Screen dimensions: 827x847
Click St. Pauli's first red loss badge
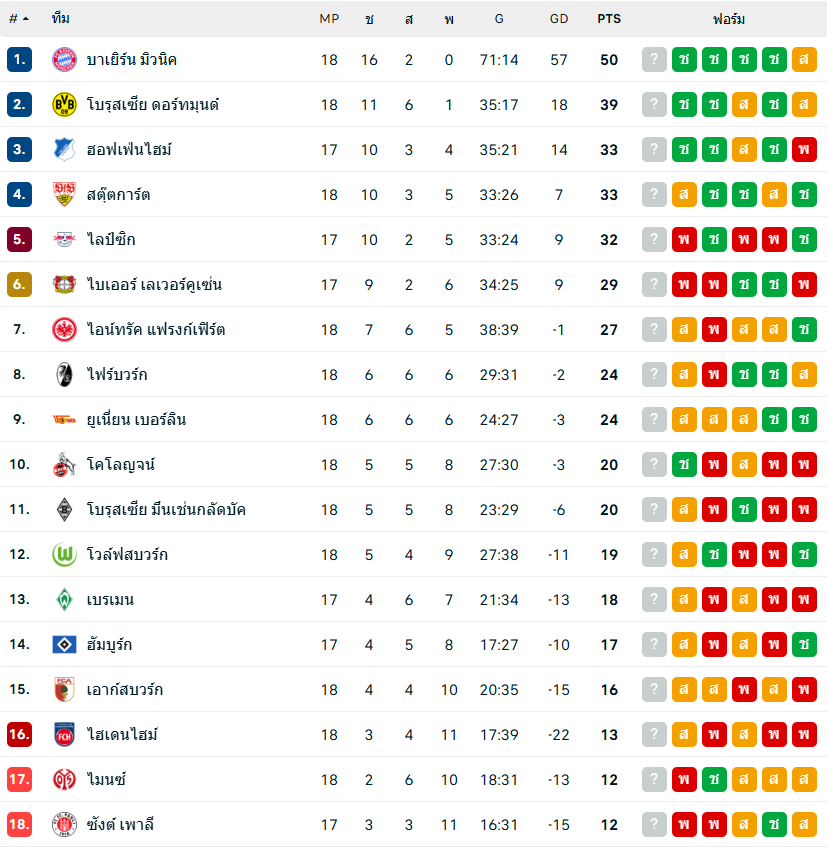(684, 825)
